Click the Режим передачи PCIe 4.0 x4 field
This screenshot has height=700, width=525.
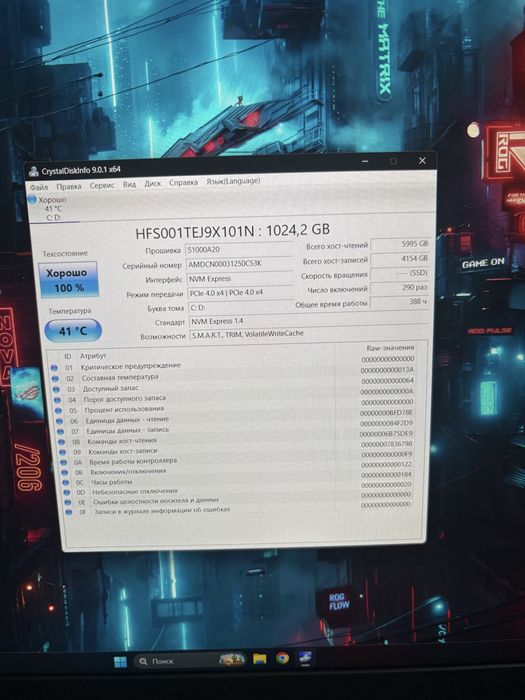pyautogui.click(x=241, y=293)
